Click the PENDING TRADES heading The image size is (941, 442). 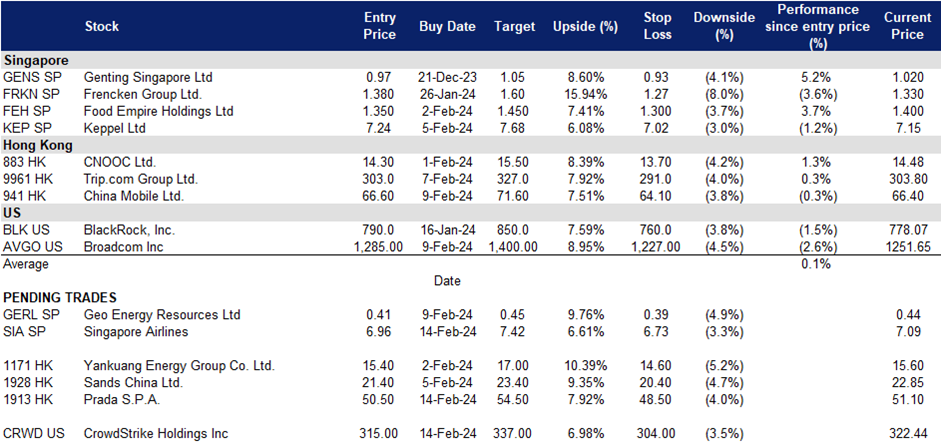click(60, 297)
